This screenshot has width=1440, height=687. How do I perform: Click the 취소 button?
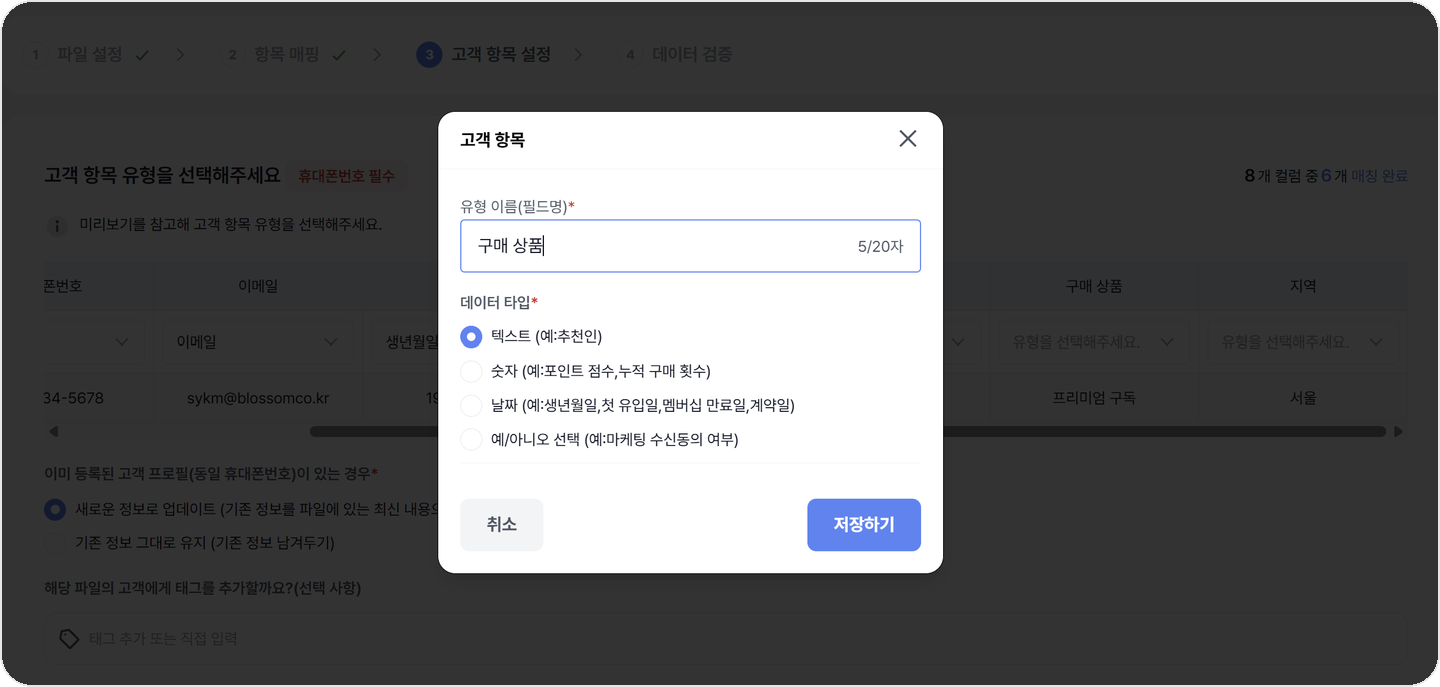pyautogui.click(x=501, y=525)
